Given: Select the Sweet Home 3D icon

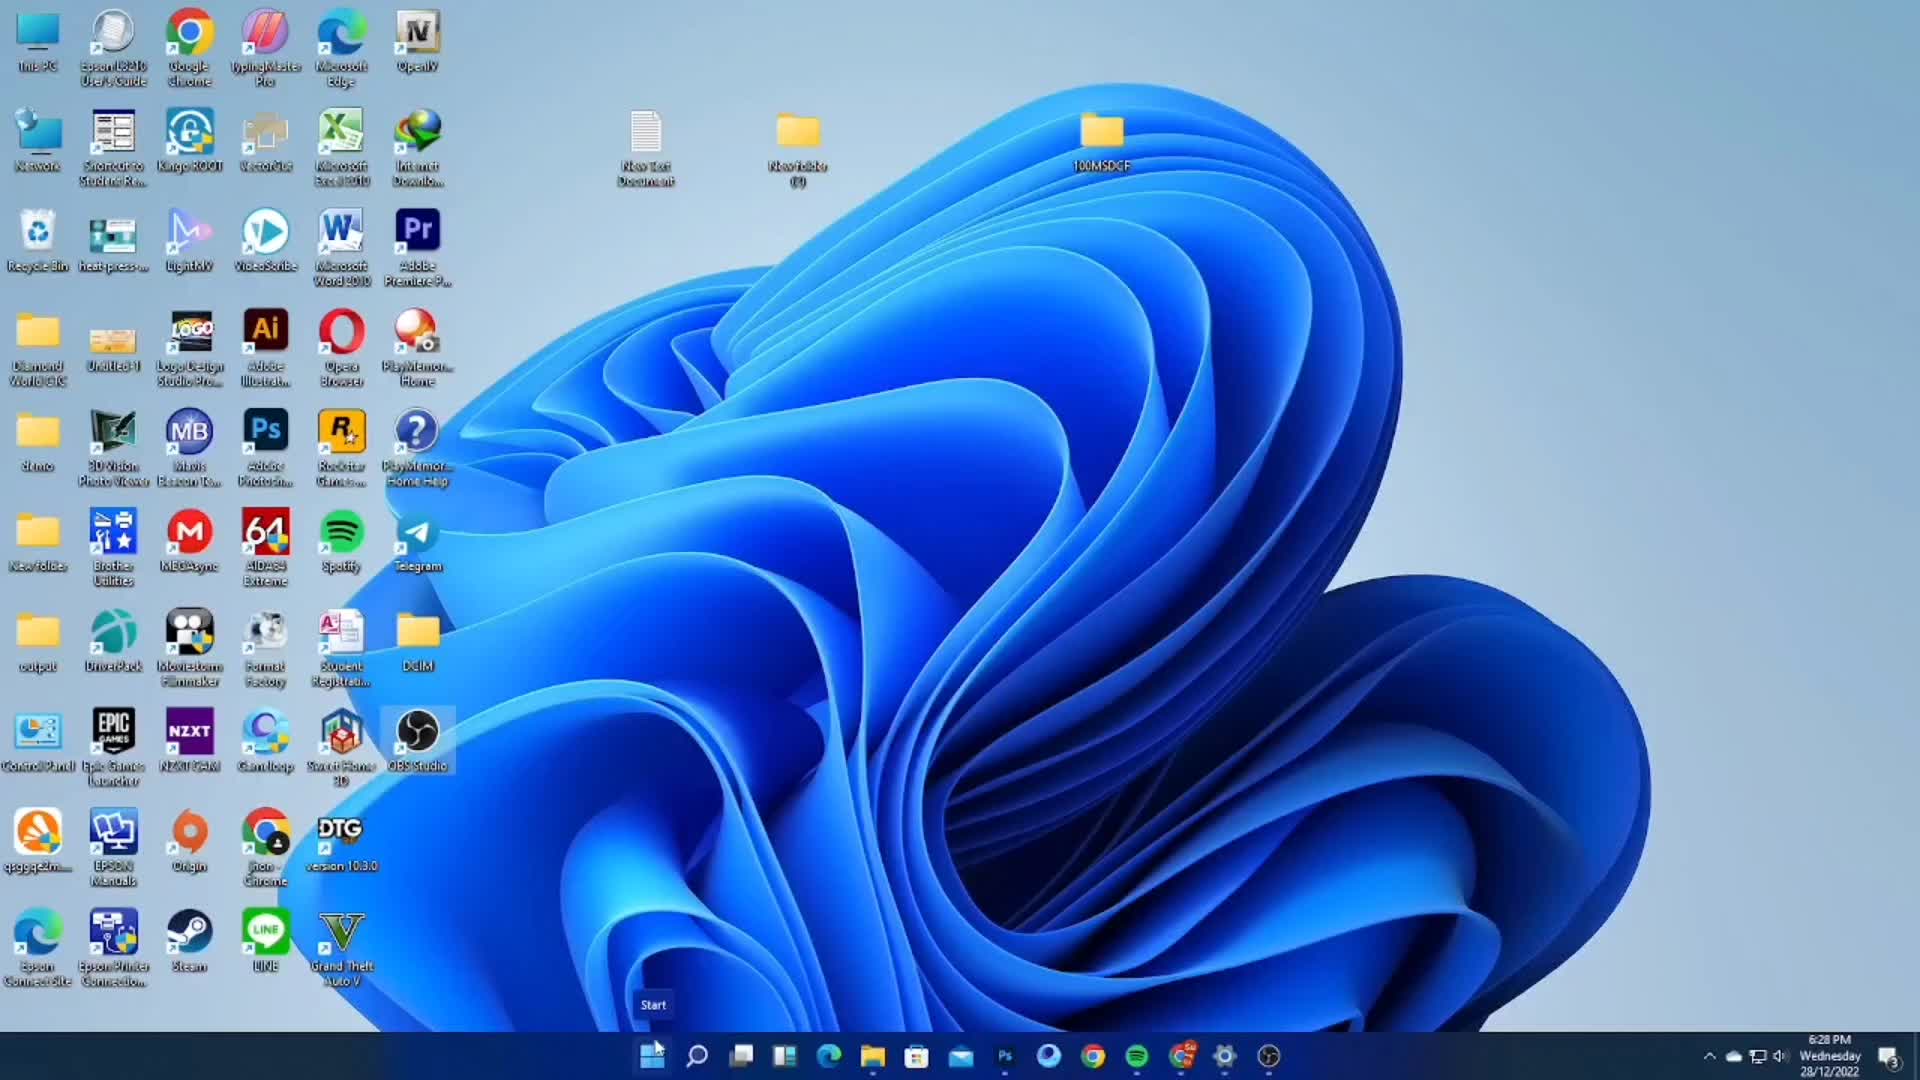Looking at the screenshot, I should coord(341,748).
